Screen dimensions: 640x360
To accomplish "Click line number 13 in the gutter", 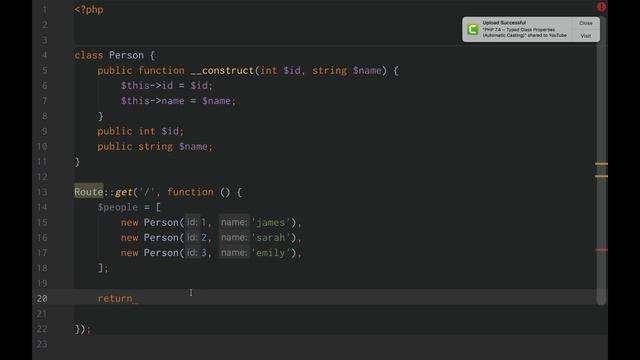I will pos(42,192).
